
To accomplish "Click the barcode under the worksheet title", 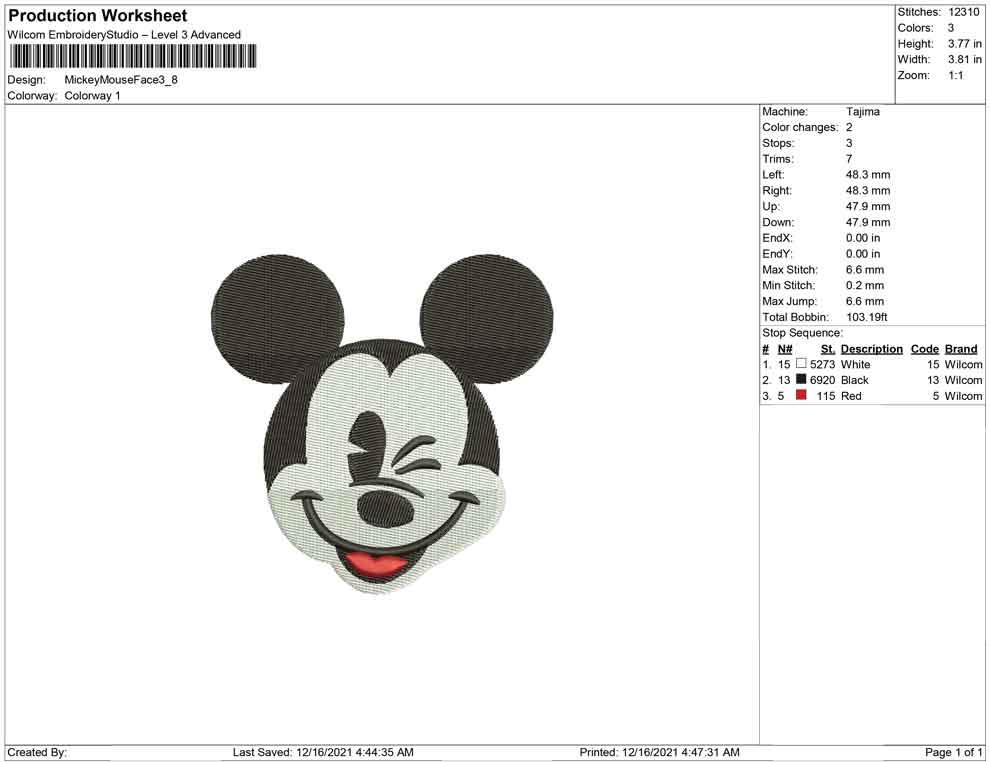I will (x=133, y=56).
